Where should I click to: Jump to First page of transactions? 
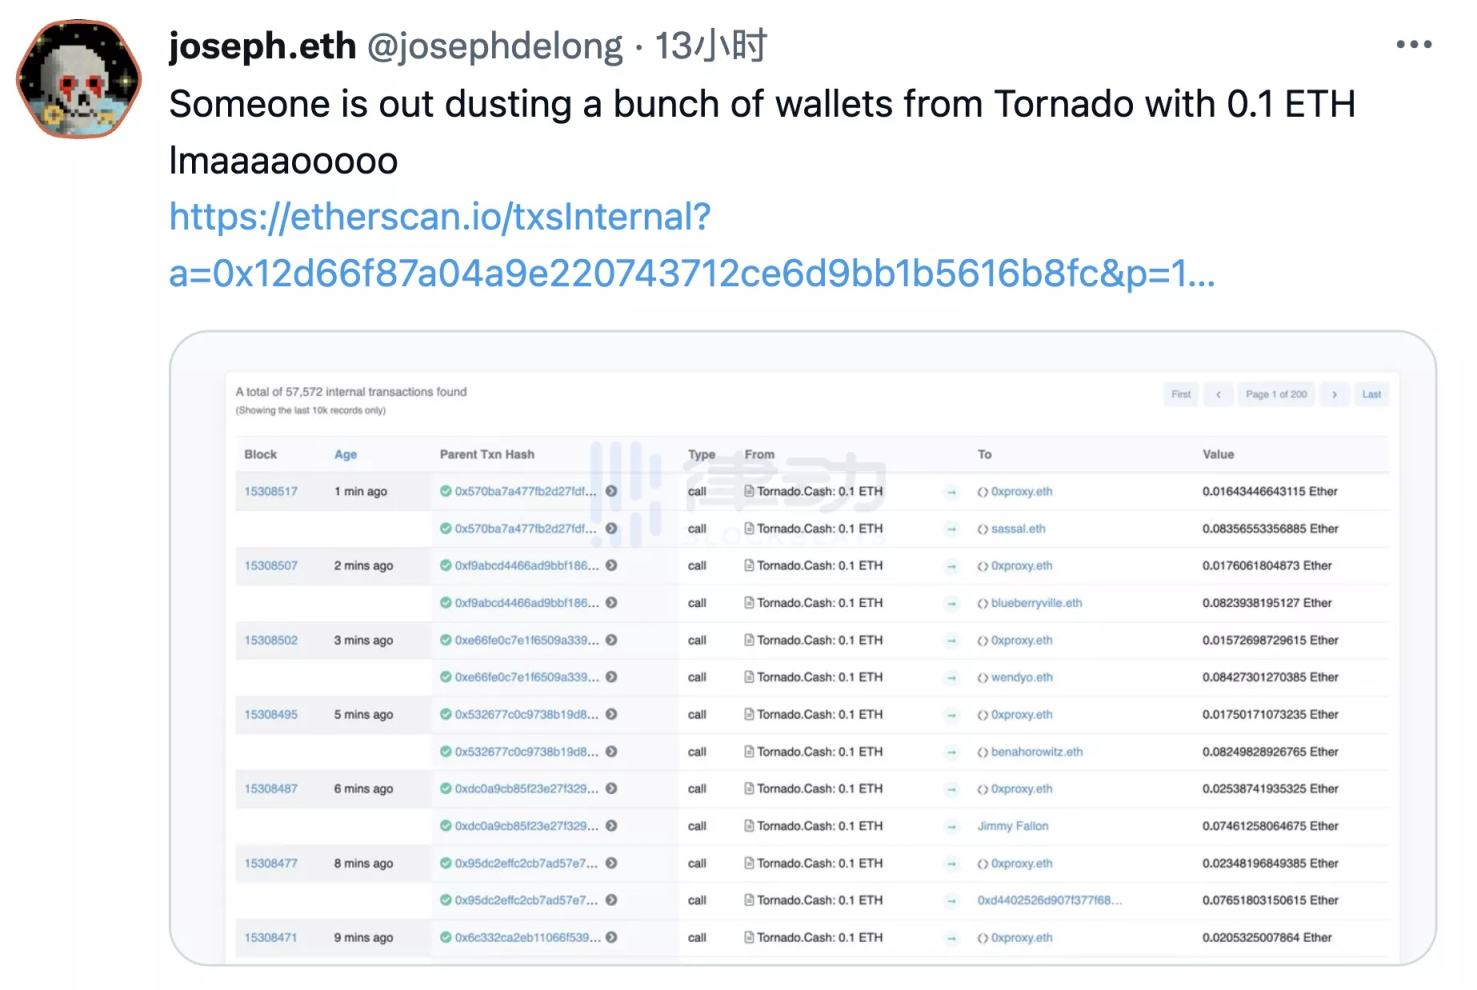coord(1181,394)
